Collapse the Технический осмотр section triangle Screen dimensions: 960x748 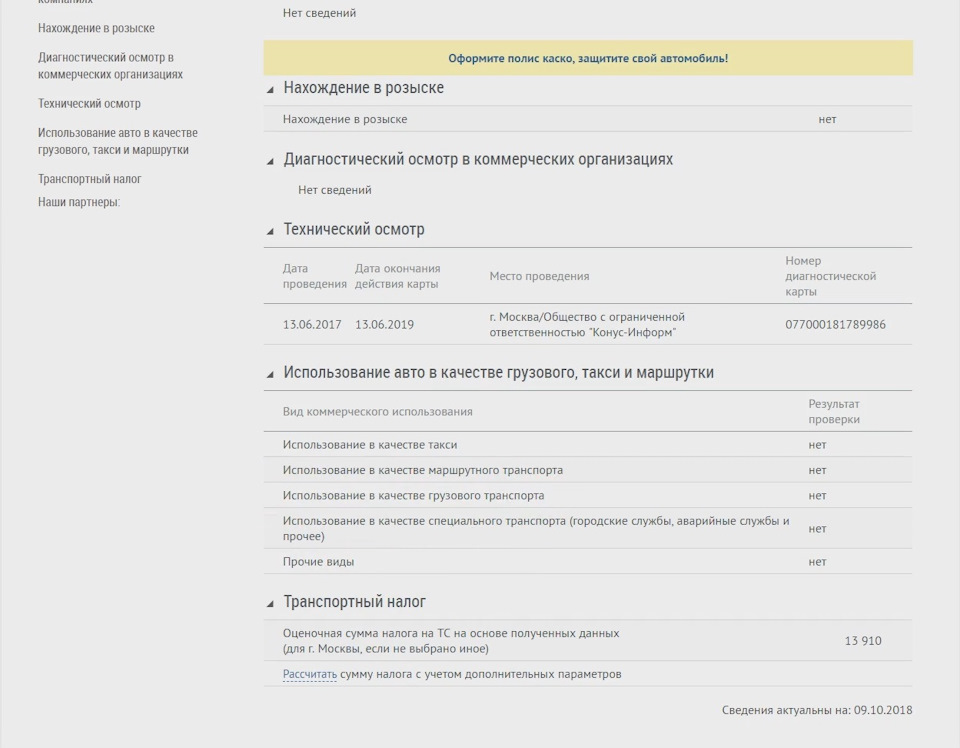pos(270,231)
